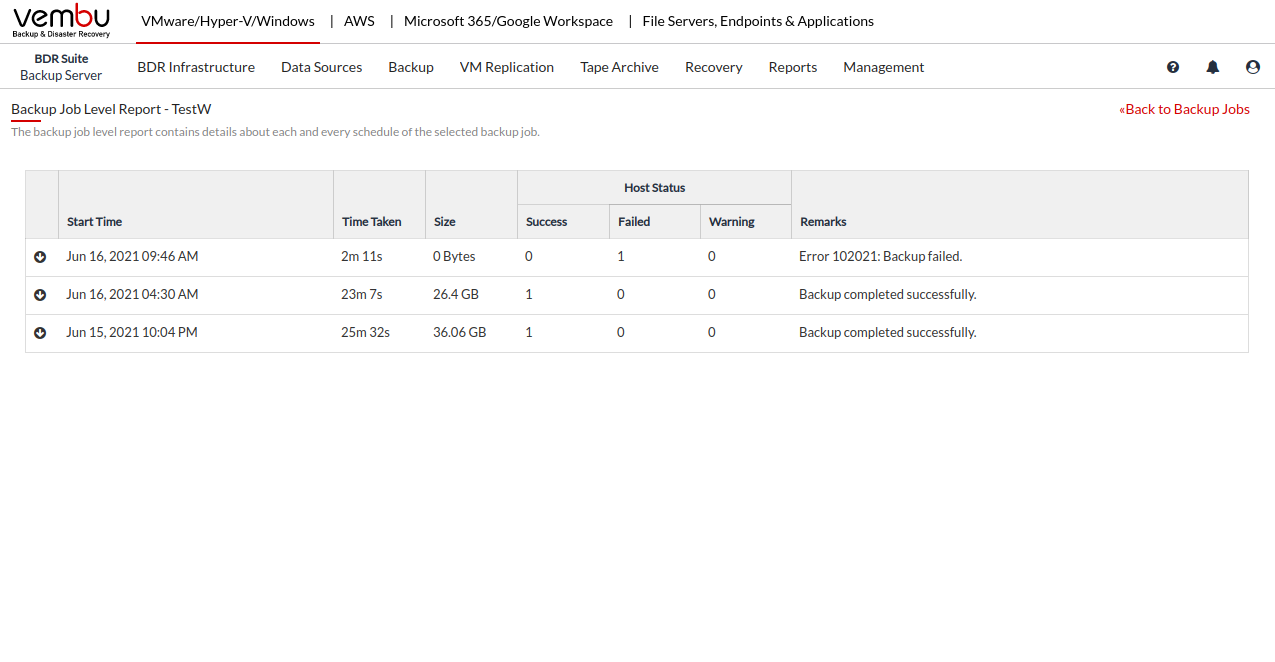The width and height of the screenshot is (1275, 662).
Task: Open the Management menu
Action: [883, 67]
